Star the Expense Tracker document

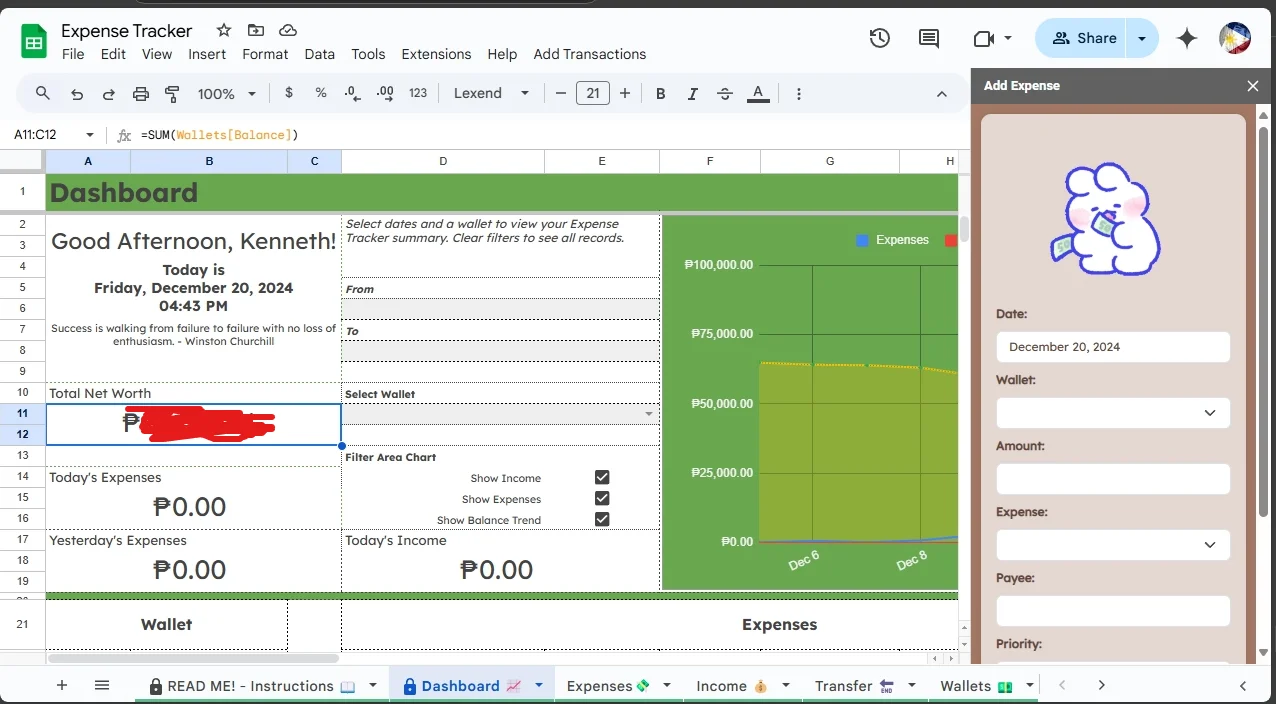[x=224, y=31]
